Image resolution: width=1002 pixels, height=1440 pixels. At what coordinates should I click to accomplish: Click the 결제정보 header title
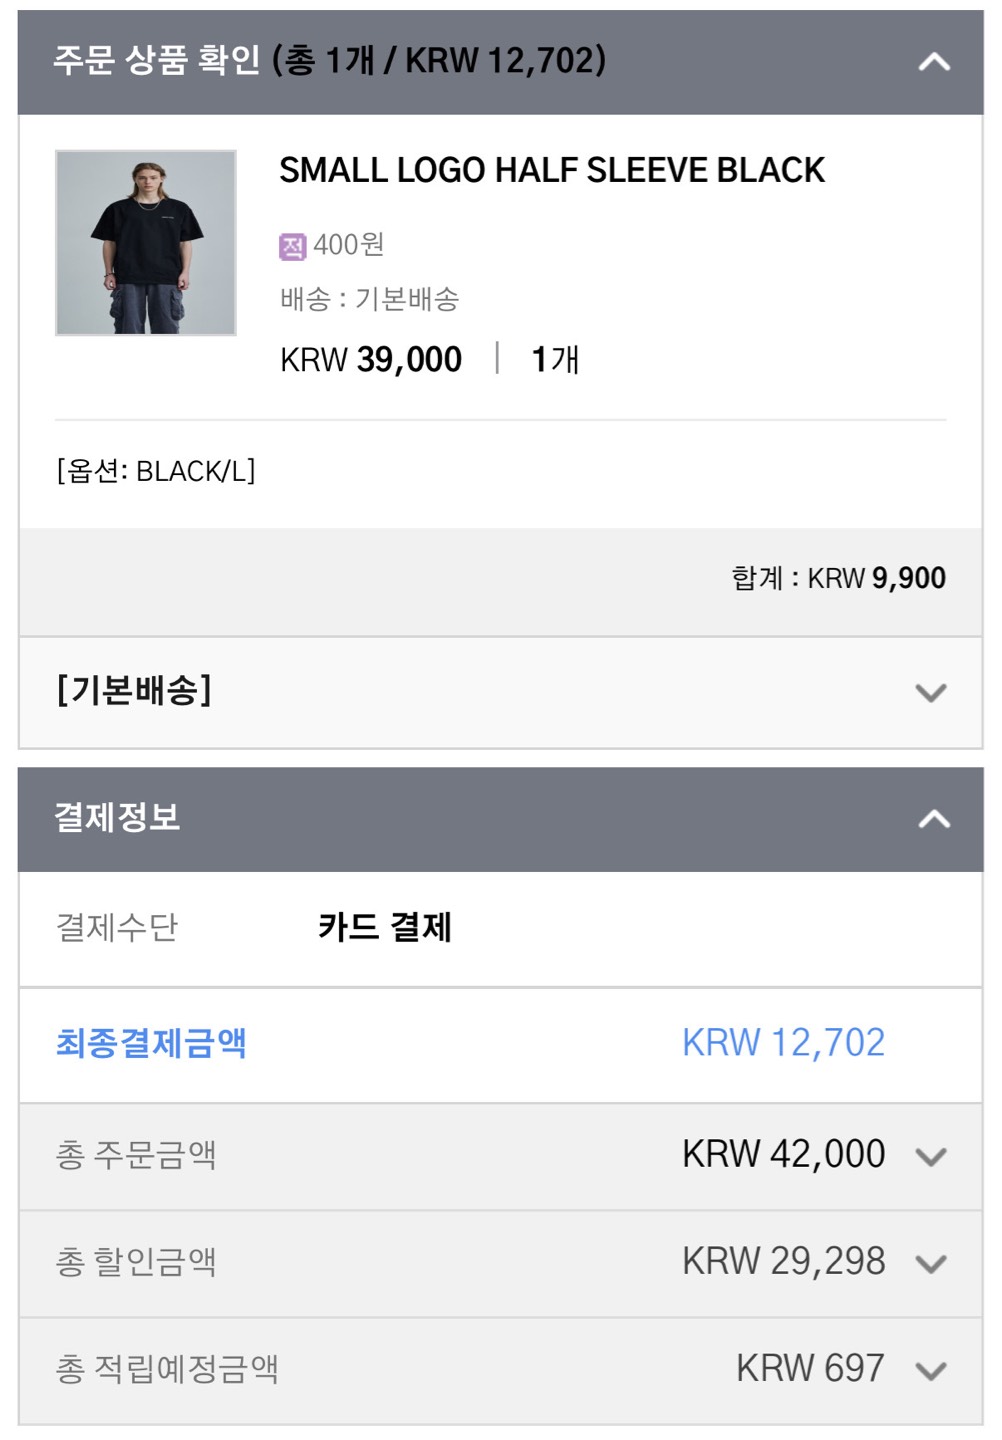(x=117, y=817)
